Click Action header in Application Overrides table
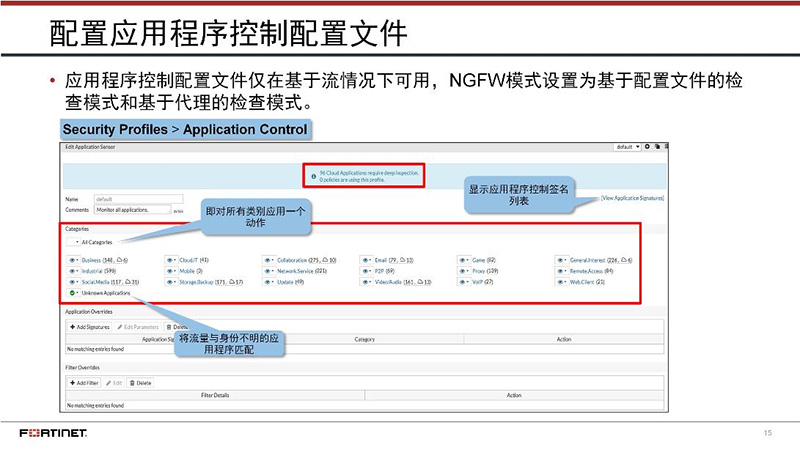Viewport: 800px width, 450px height. click(x=564, y=339)
